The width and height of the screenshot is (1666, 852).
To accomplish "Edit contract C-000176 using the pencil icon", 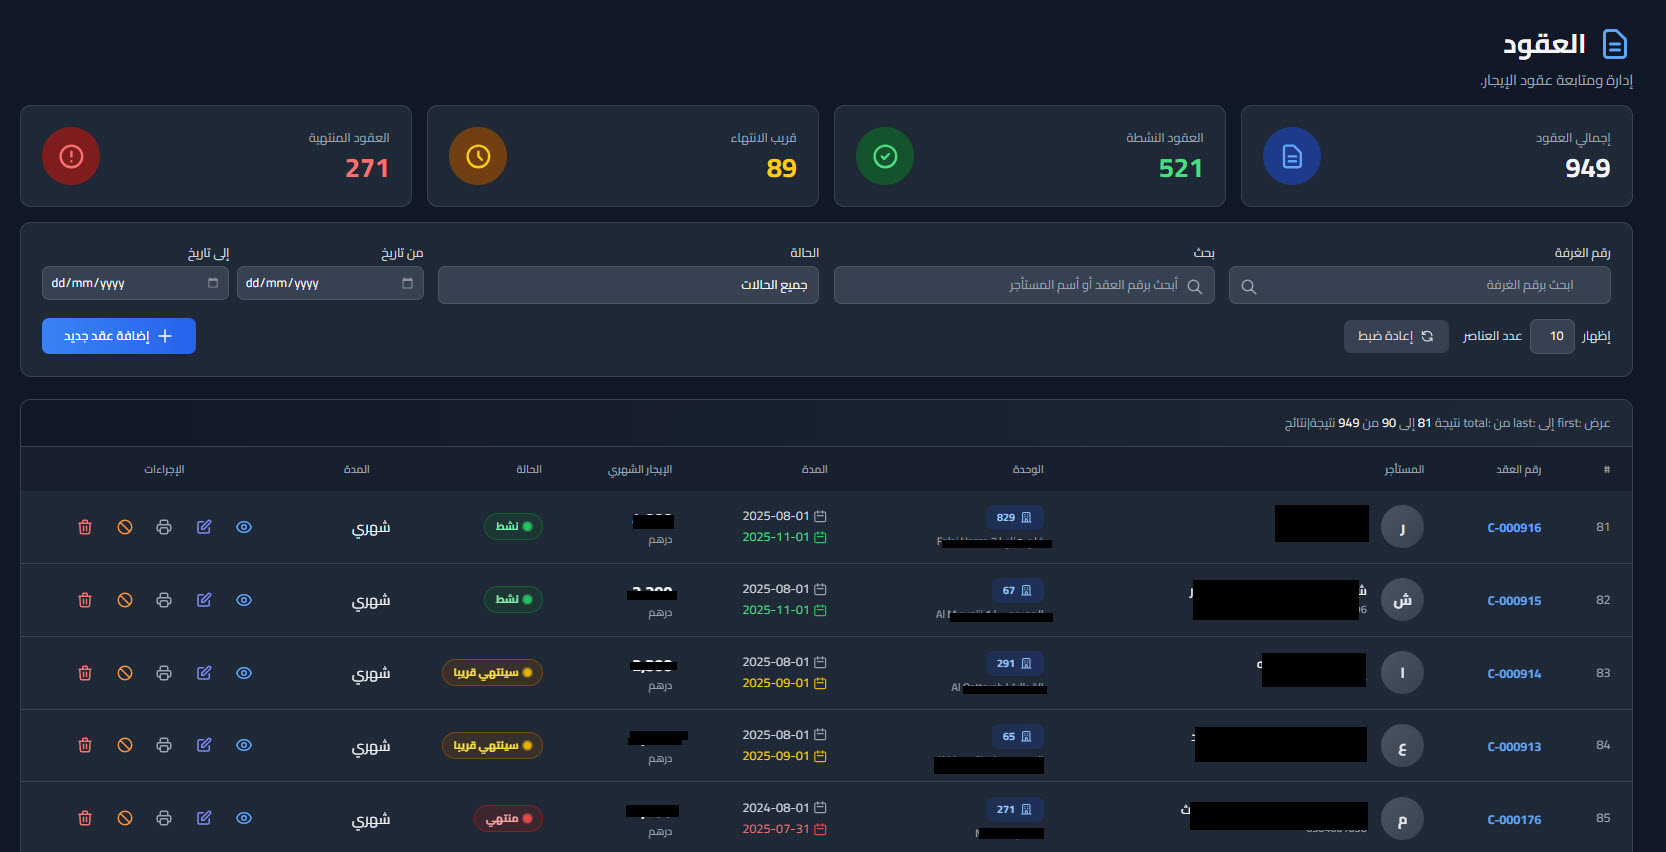I will (x=204, y=818).
